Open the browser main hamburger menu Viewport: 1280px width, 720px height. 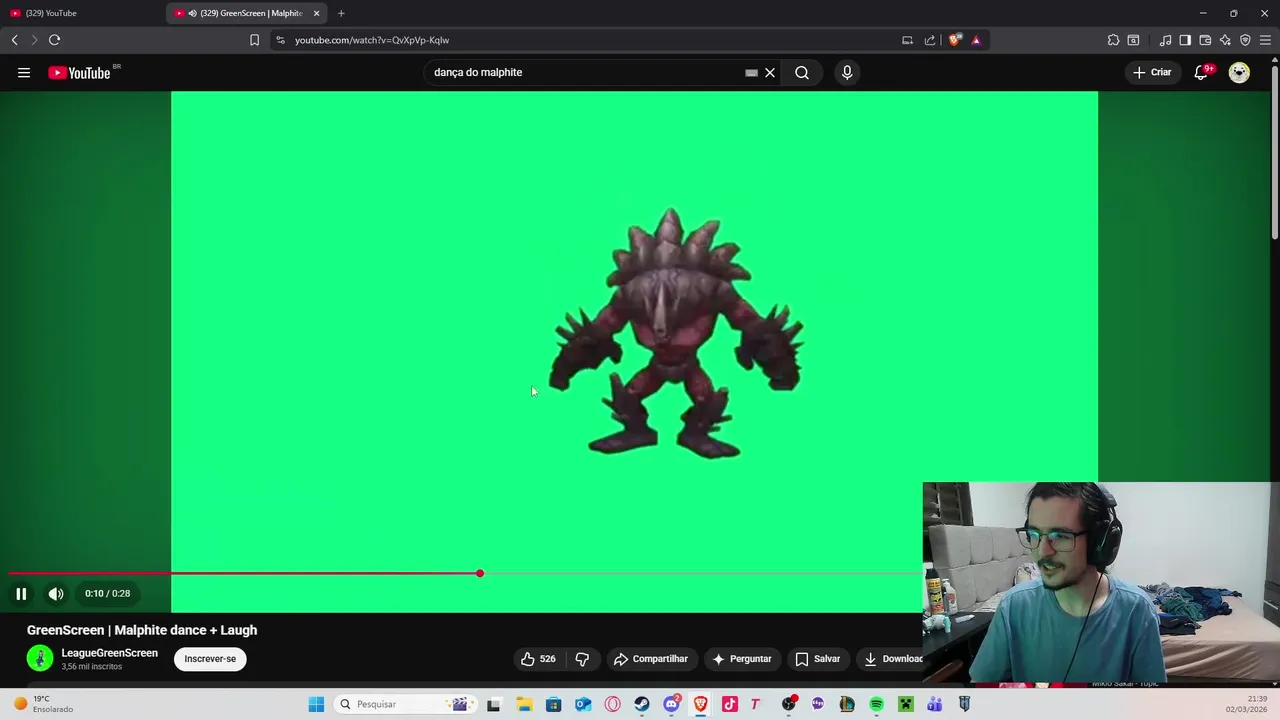pos(1265,40)
